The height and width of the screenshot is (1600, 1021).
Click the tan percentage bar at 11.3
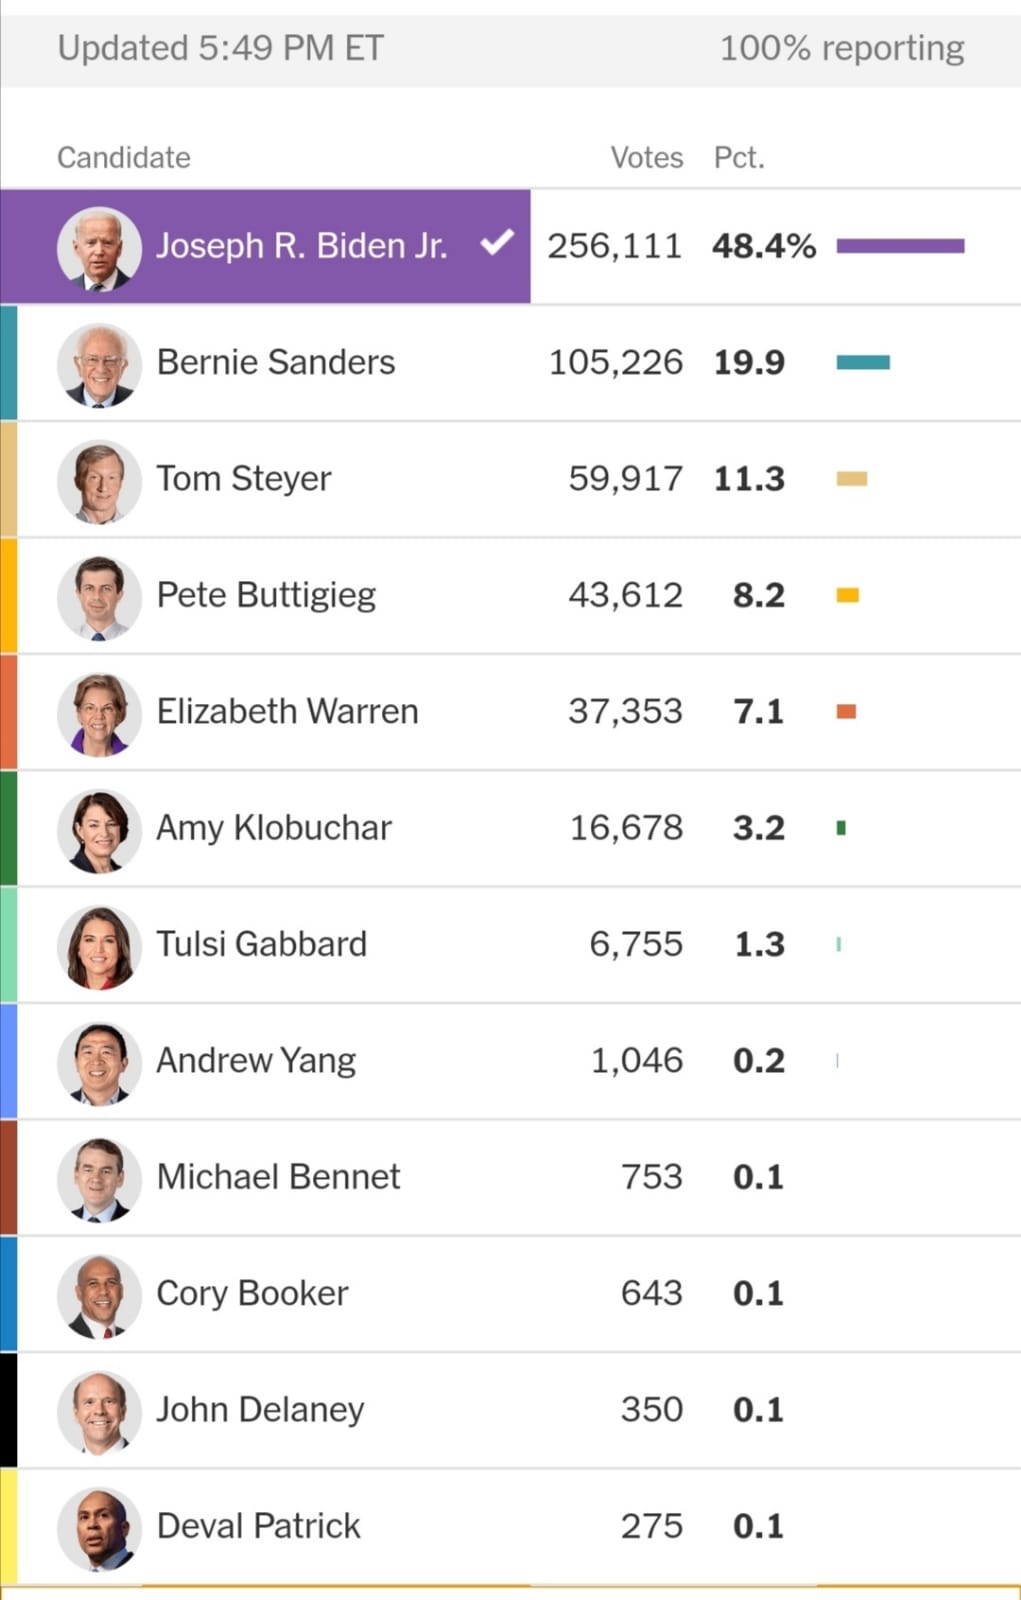(852, 479)
